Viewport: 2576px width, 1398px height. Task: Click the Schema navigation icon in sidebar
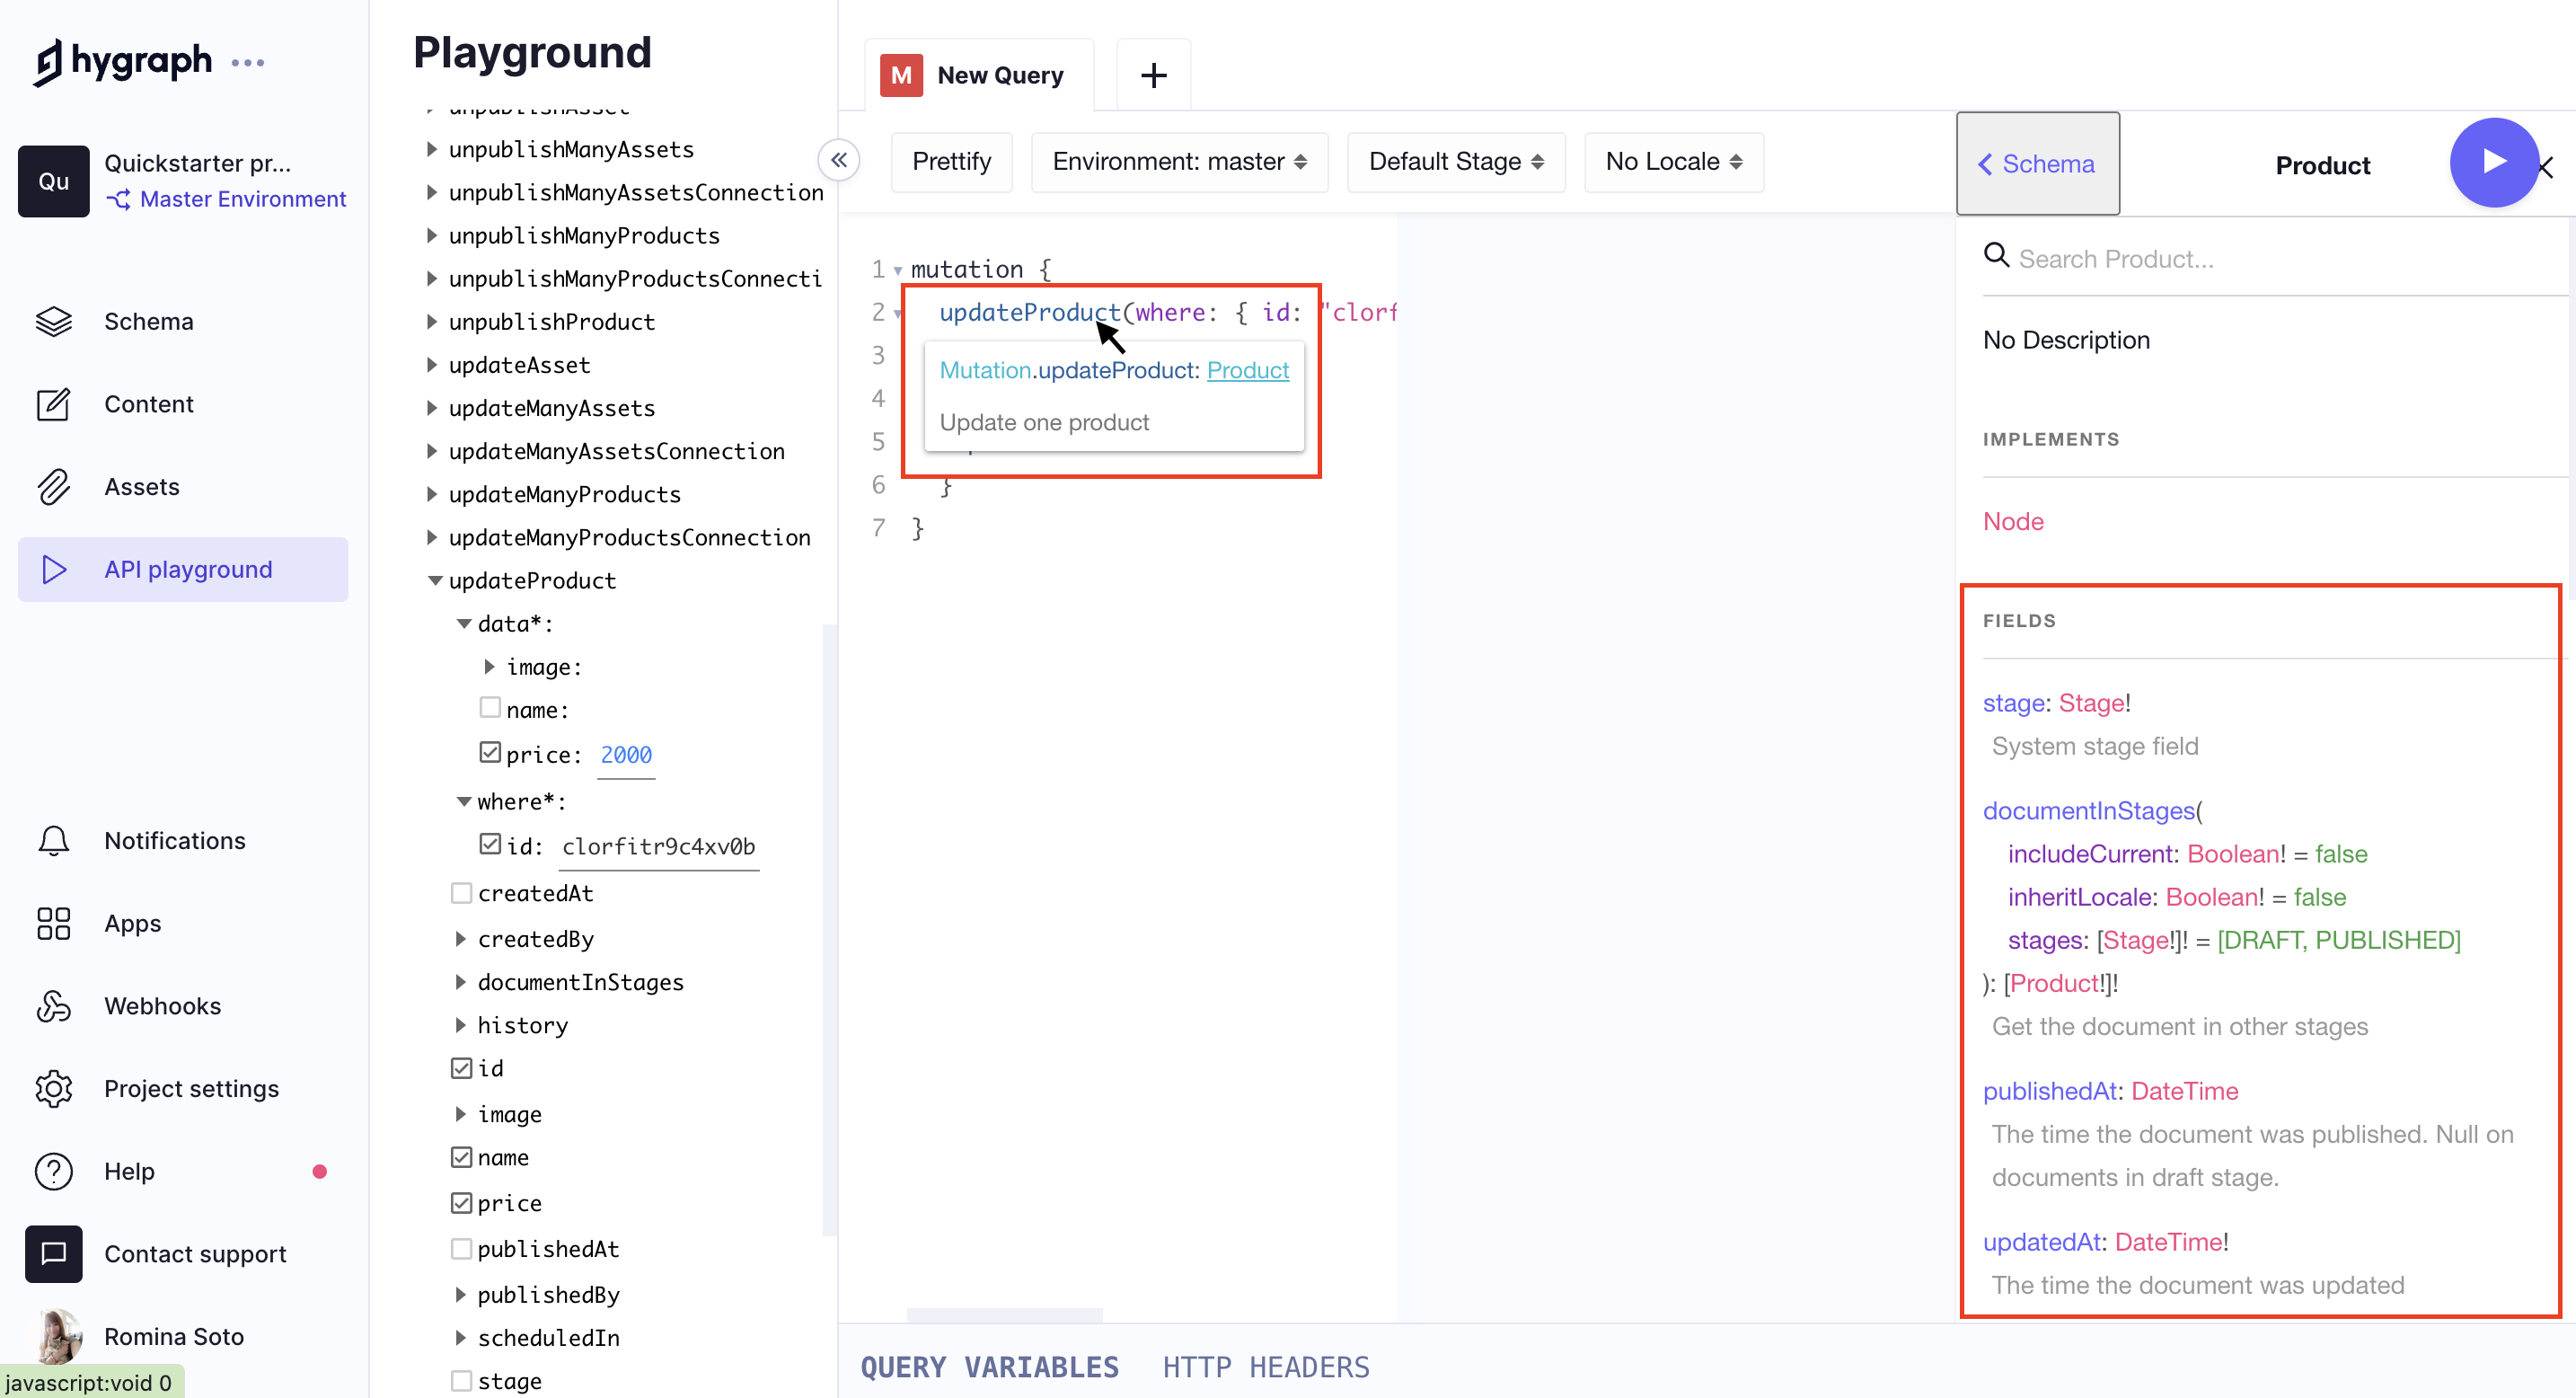[53, 320]
